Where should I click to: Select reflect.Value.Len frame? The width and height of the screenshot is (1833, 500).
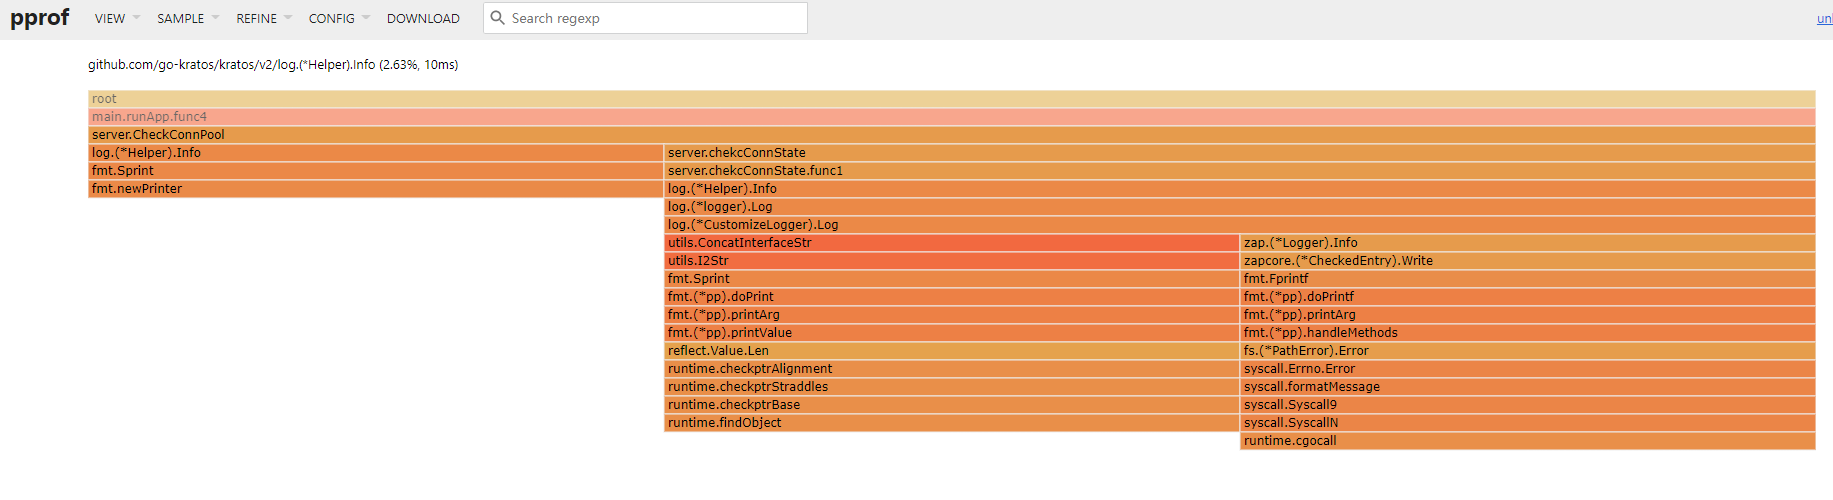click(x=951, y=351)
